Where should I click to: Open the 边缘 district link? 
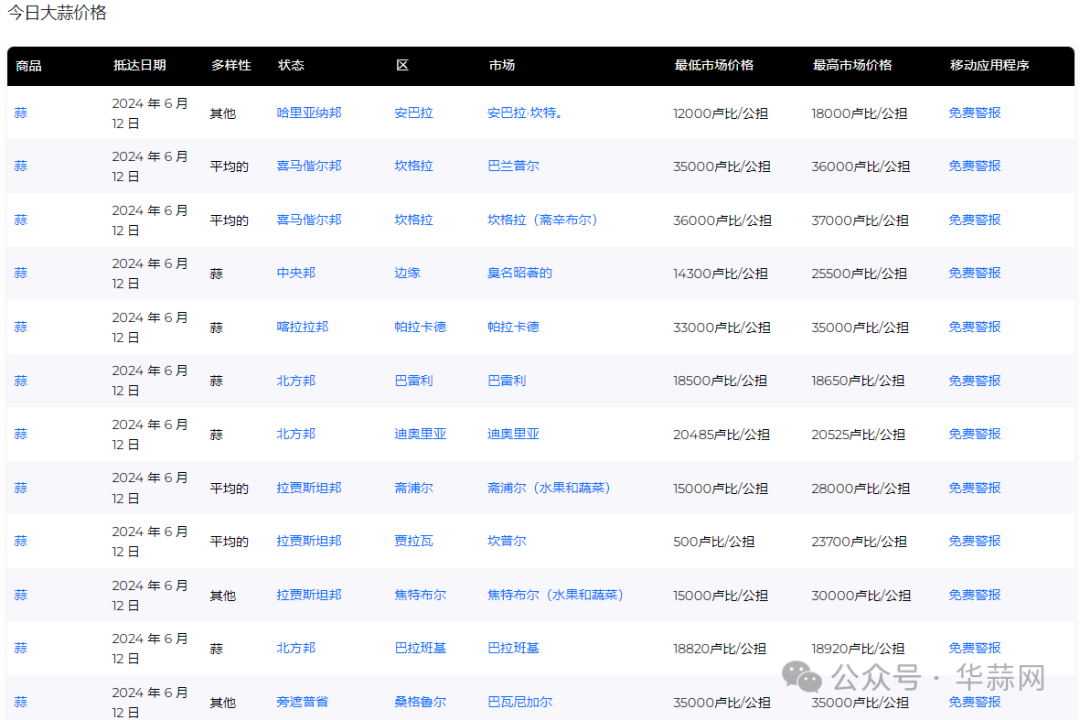tap(407, 272)
